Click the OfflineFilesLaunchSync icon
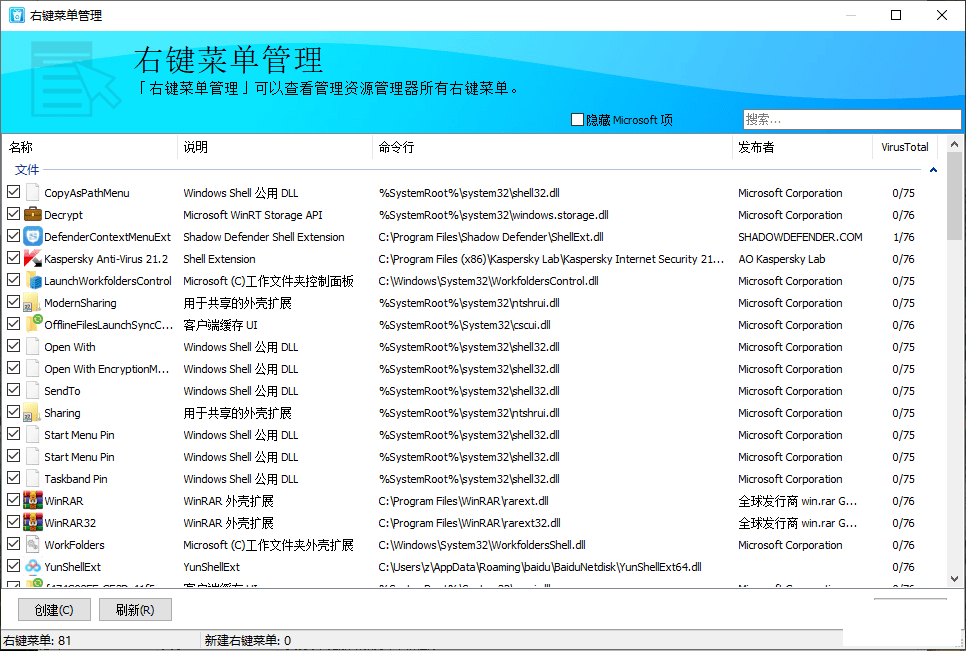This screenshot has width=966, height=651. point(33,325)
